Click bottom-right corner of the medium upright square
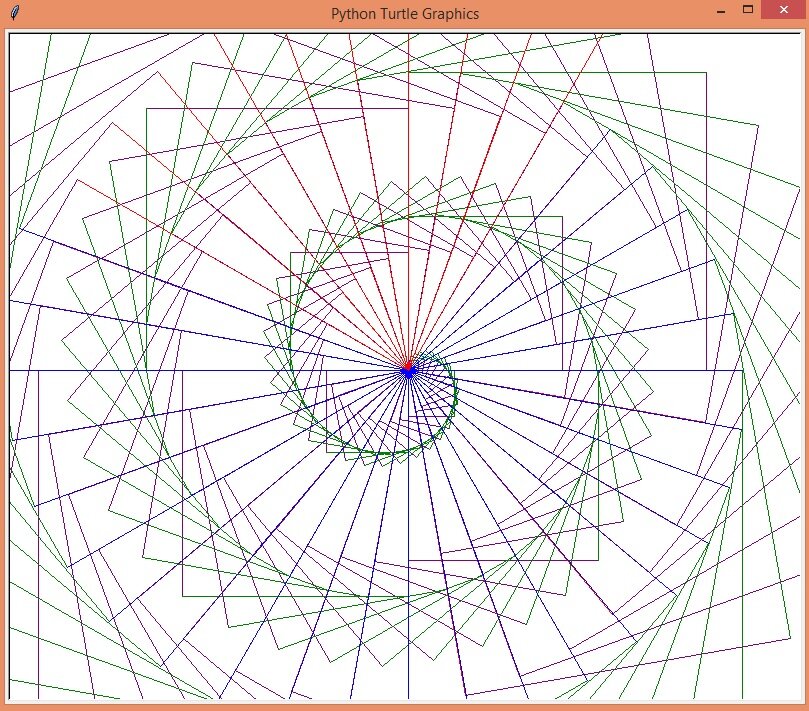 (598, 560)
